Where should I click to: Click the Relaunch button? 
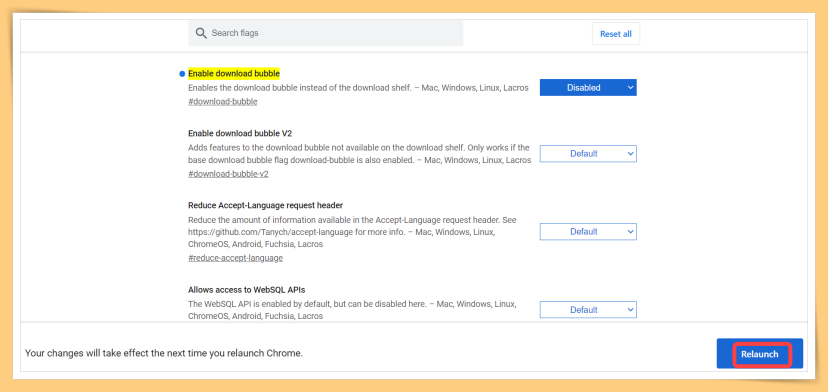click(x=759, y=353)
